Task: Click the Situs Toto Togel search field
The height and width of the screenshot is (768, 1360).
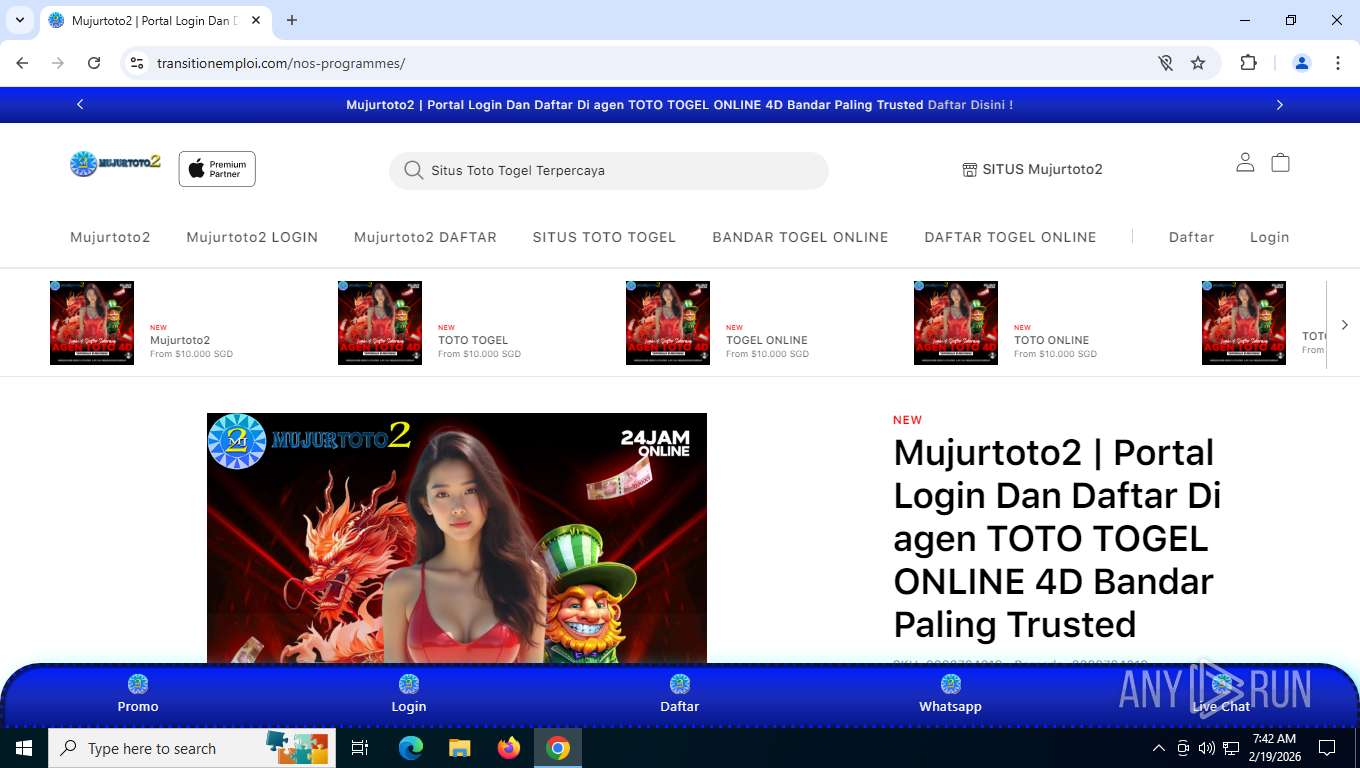Action: (x=609, y=170)
